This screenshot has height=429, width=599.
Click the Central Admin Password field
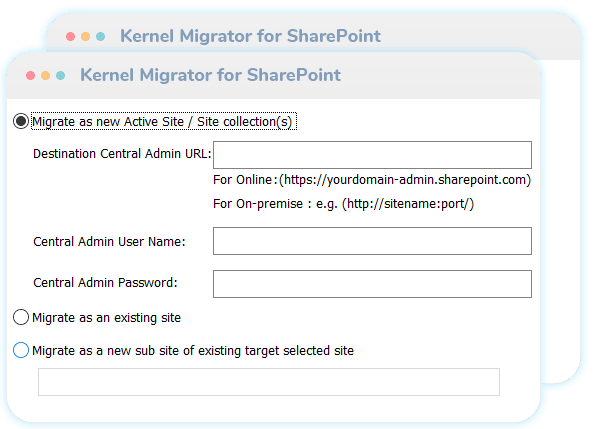tap(372, 284)
